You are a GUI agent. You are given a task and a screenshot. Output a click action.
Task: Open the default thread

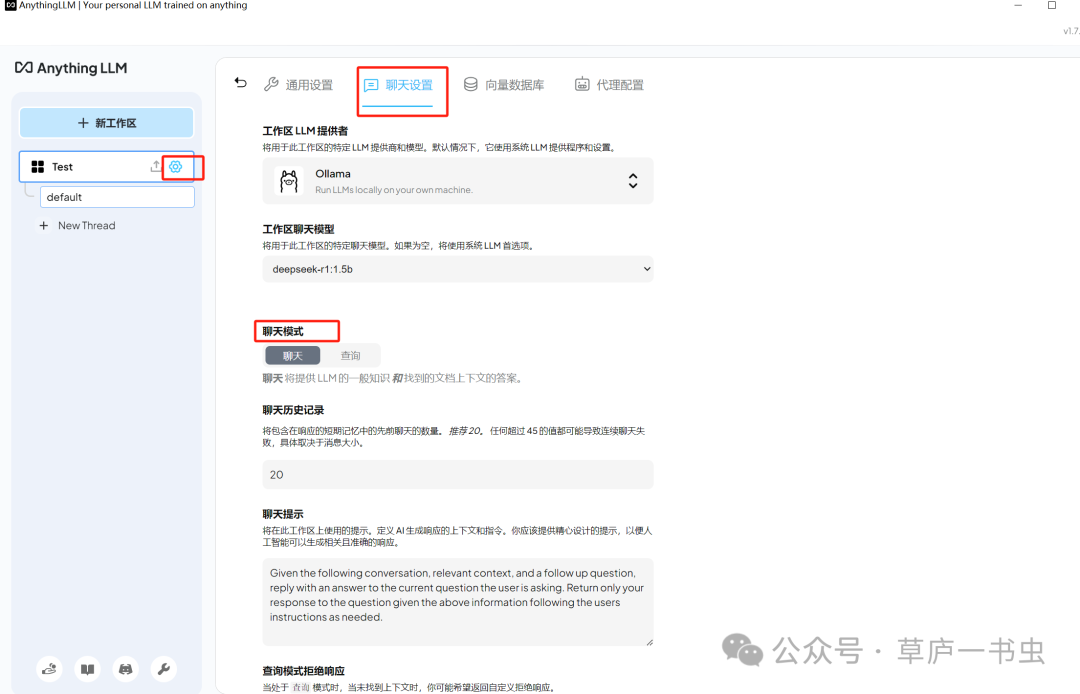pyautogui.click(x=117, y=197)
